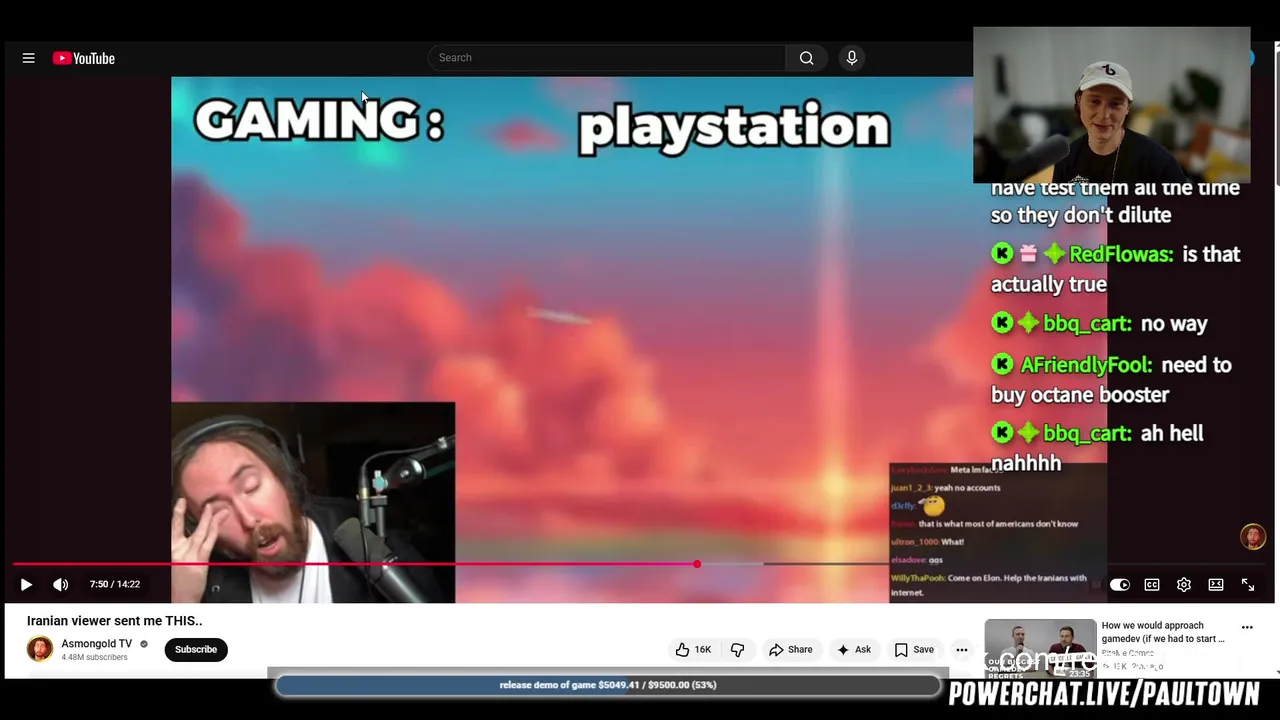This screenshot has width=1280, height=720.
Task: Open recommended video options menu
Action: point(1247,627)
